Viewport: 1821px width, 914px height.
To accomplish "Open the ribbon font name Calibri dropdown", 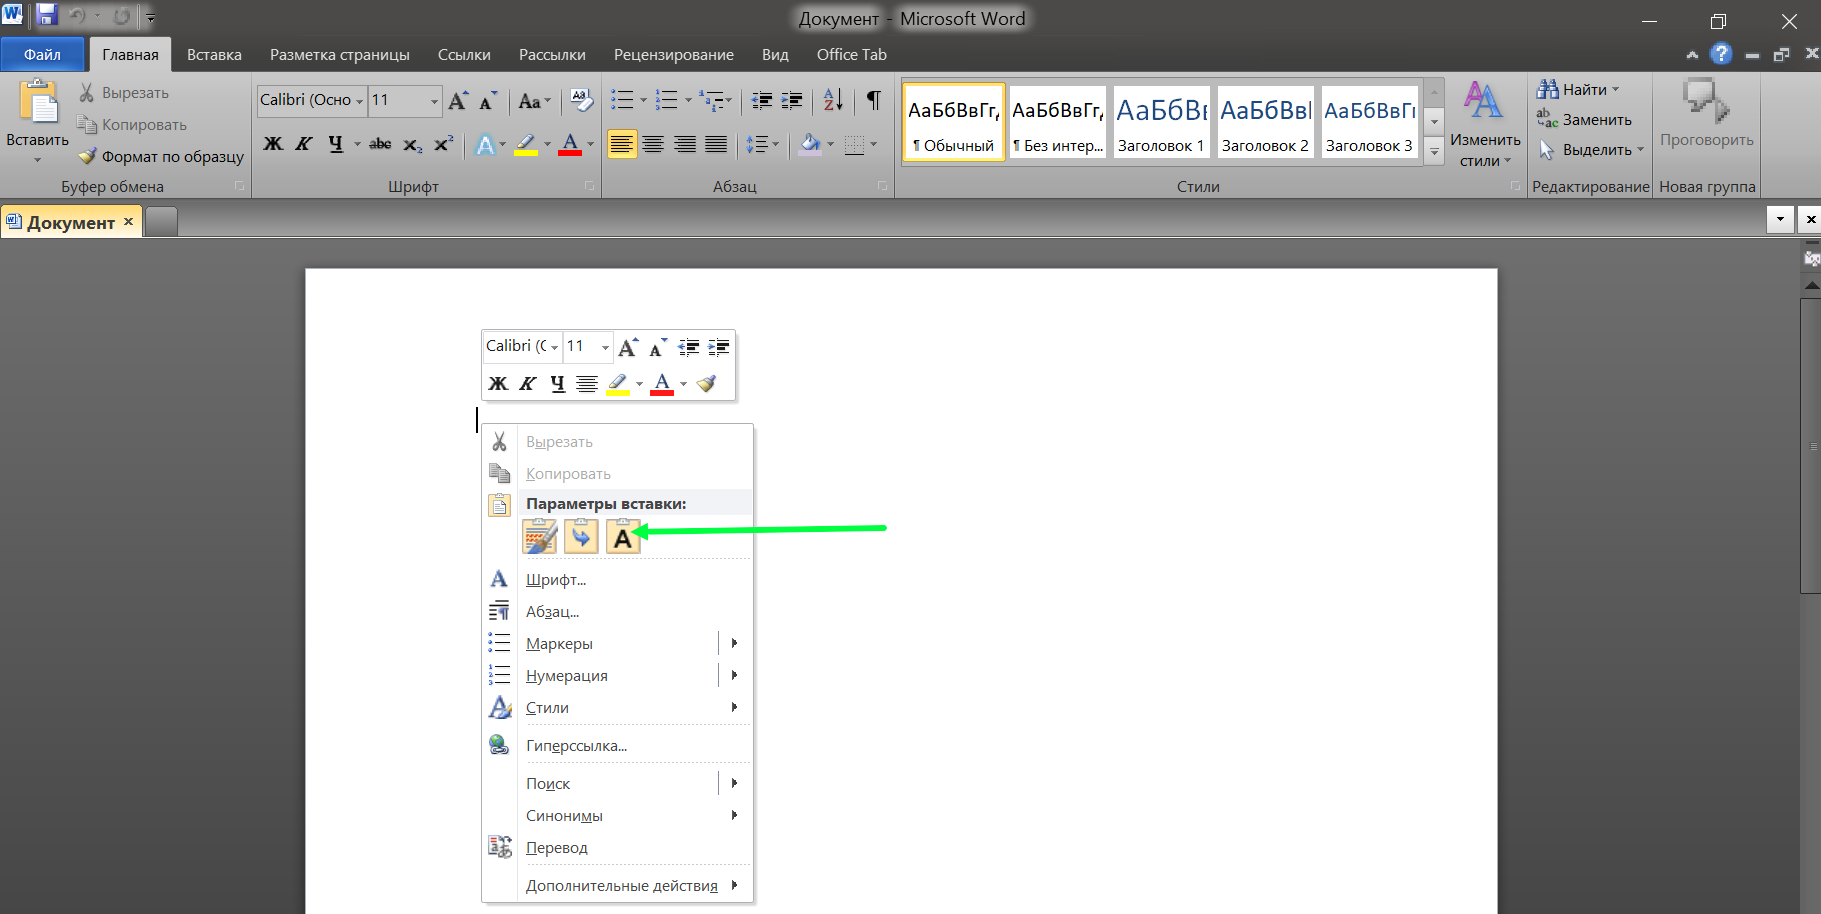I will coord(359,101).
